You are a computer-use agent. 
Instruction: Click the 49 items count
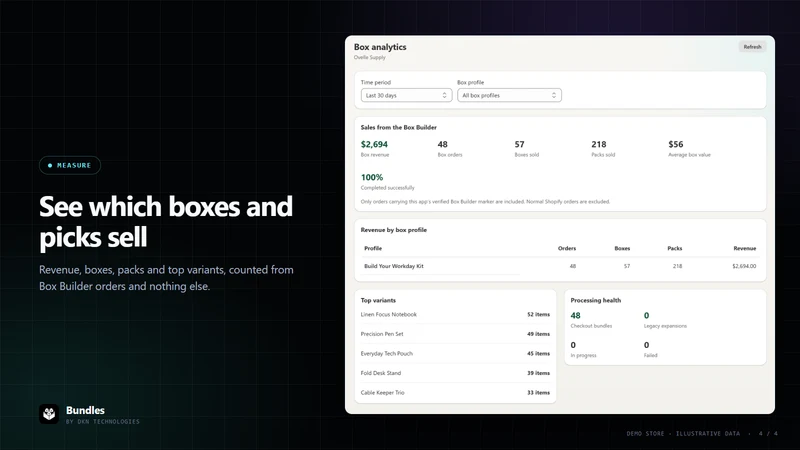click(538, 334)
